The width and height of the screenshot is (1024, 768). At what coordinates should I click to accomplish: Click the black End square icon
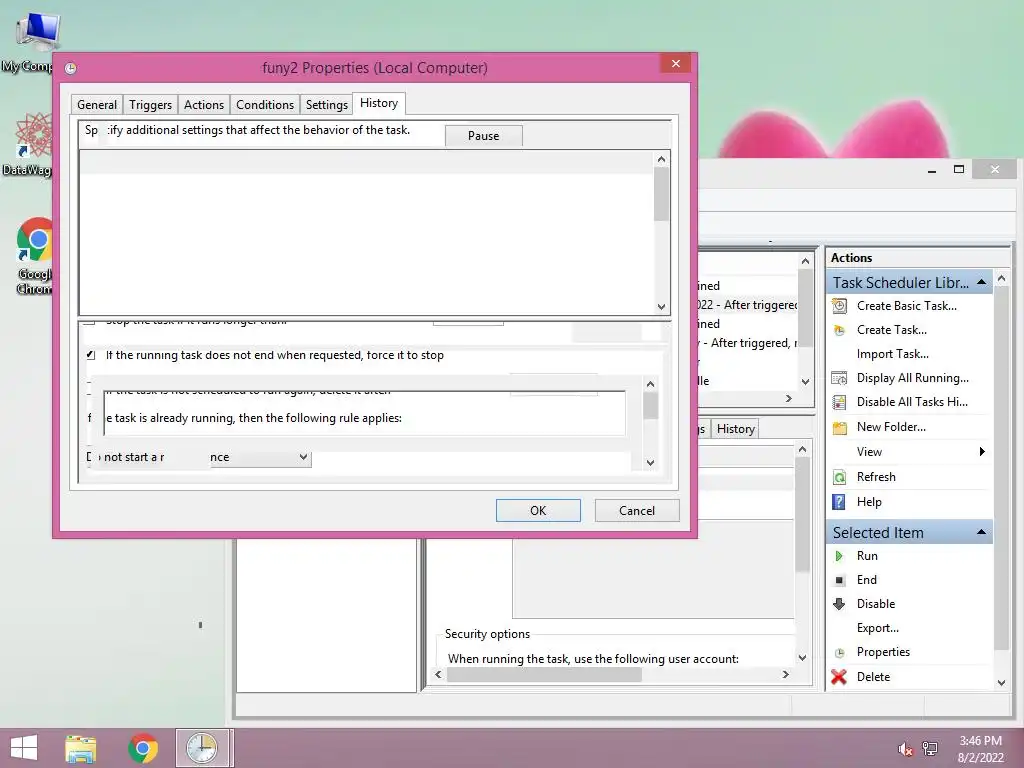click(839, 580)
